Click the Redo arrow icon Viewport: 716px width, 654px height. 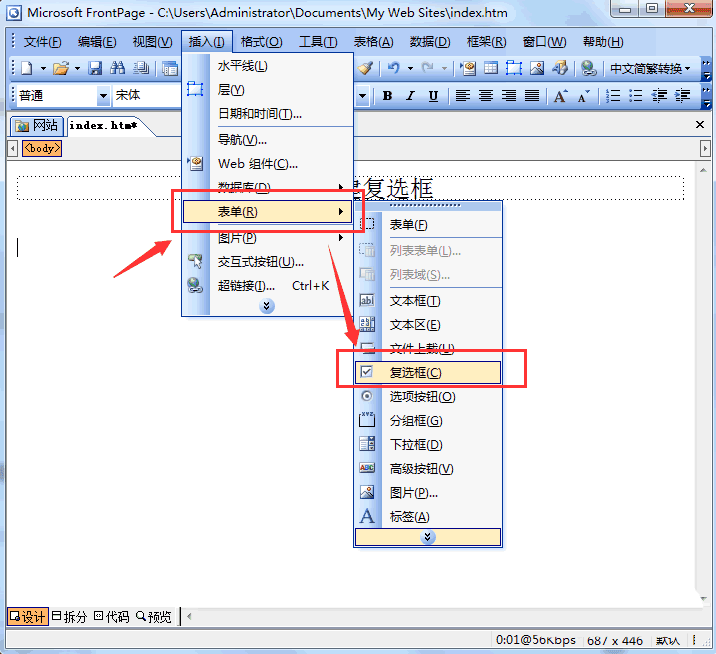pyautogui.click(x=427, y=69)
